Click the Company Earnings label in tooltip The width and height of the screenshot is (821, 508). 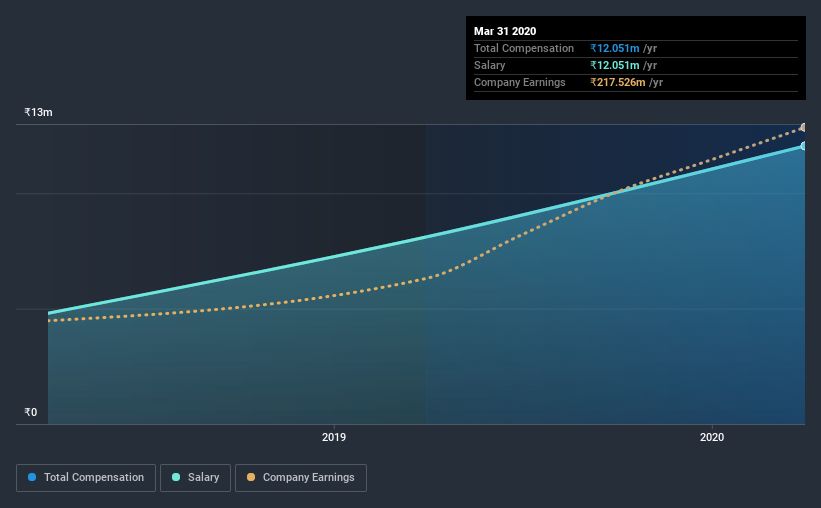[x=519, y=82]
